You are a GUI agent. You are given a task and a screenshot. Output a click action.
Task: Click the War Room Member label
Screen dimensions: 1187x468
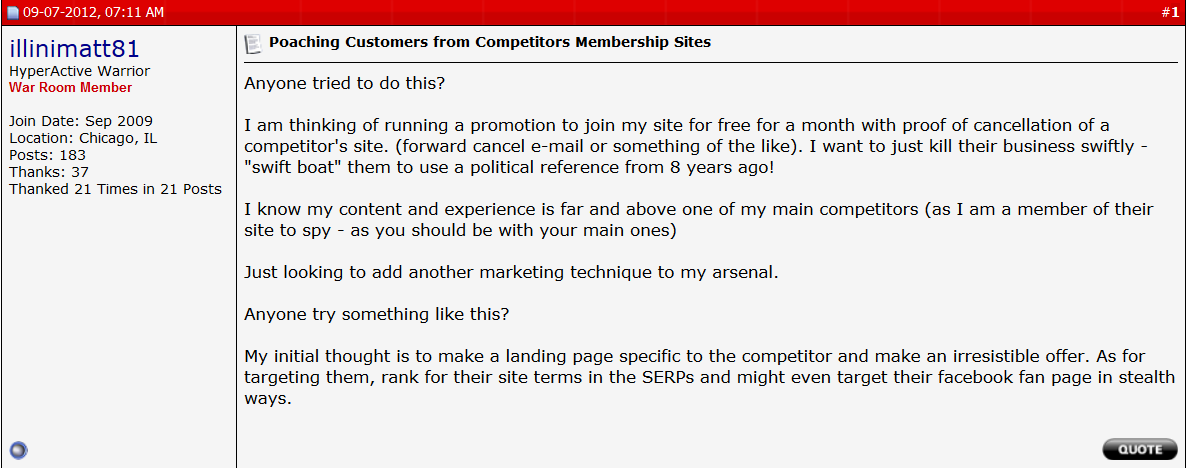[x=70, y=88]
